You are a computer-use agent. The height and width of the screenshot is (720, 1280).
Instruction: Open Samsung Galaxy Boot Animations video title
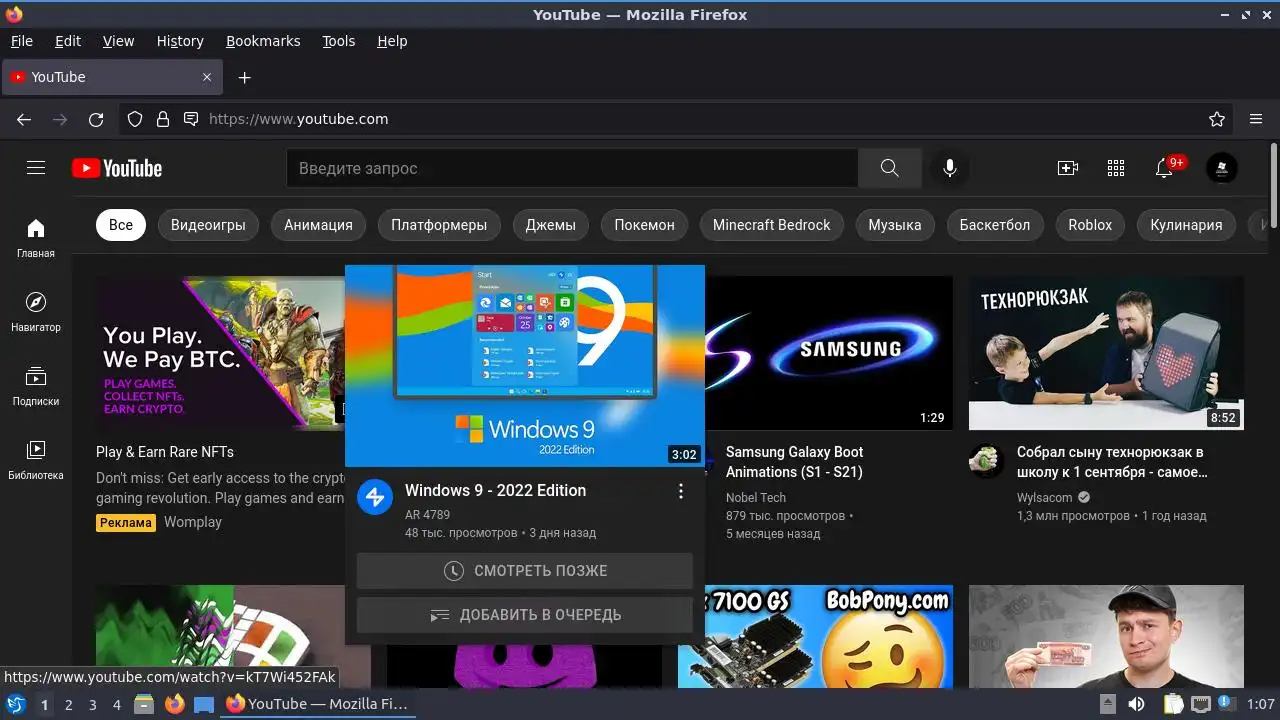pyautogui.click(x=795, y=462)
